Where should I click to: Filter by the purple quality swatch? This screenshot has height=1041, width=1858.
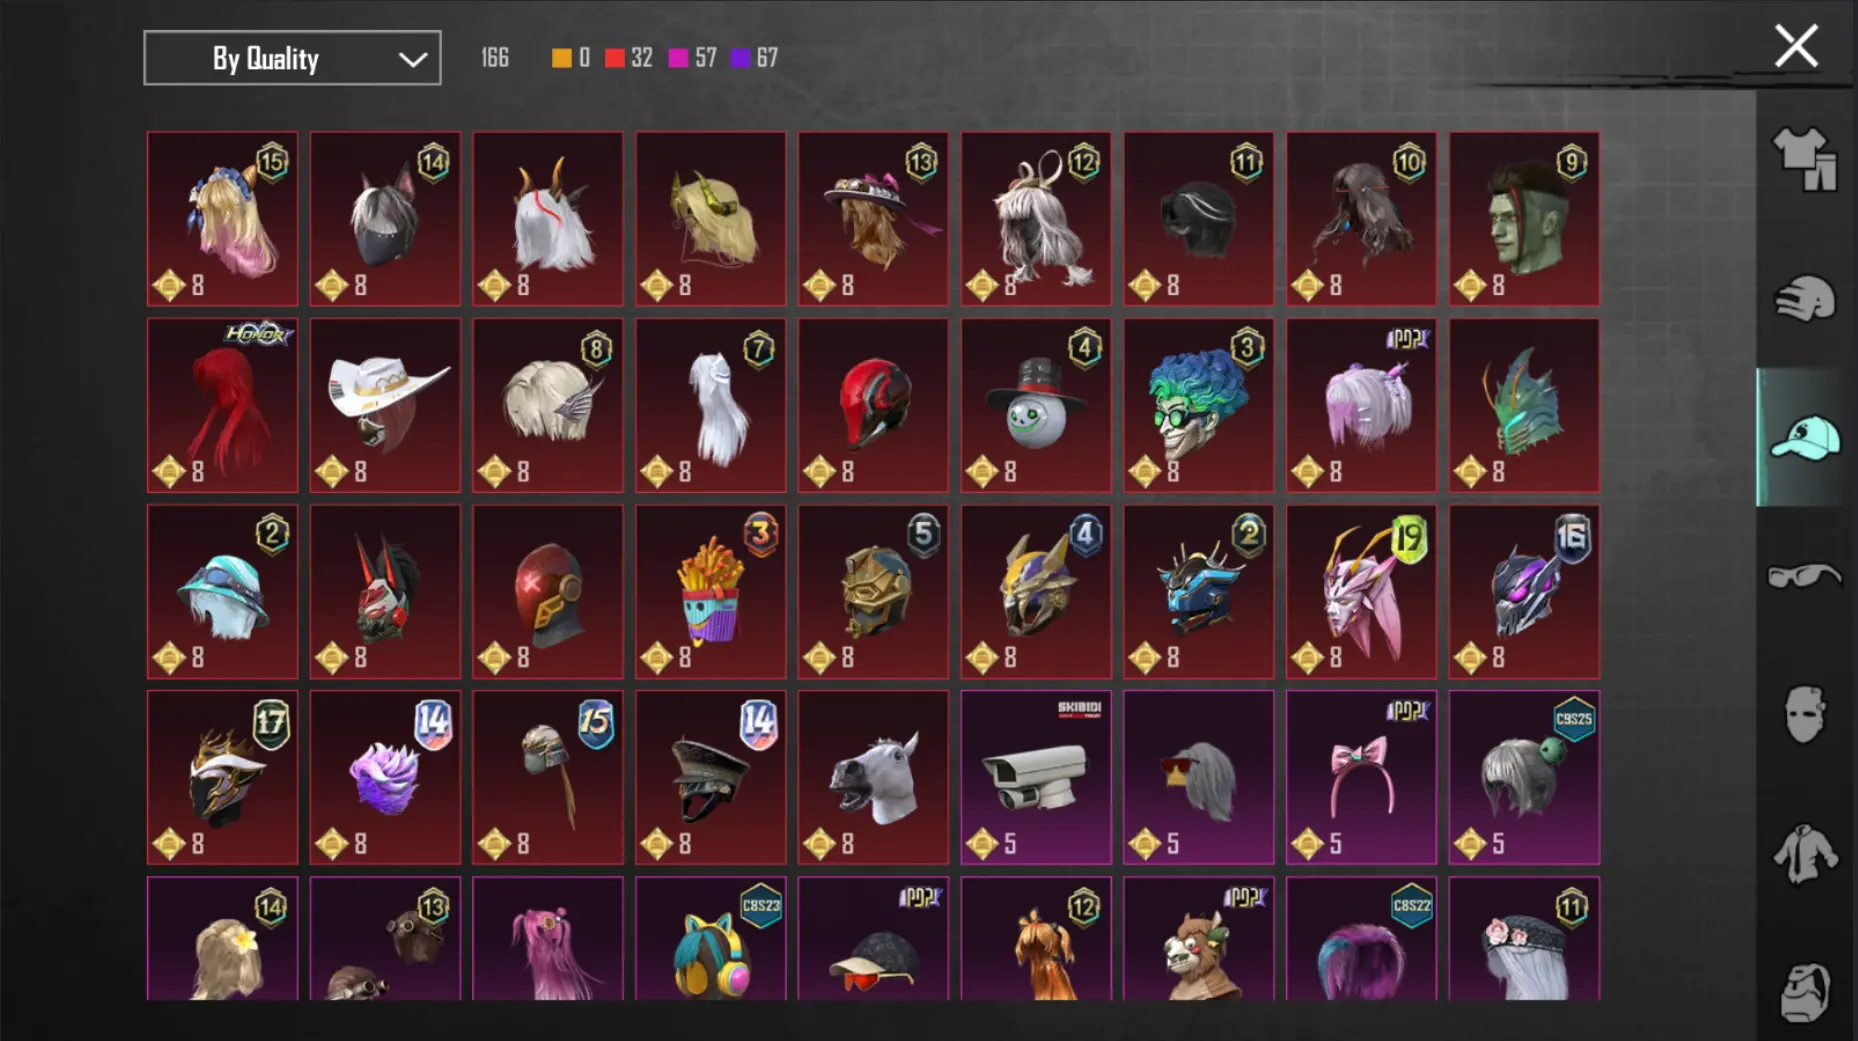[x=740, y=58]
